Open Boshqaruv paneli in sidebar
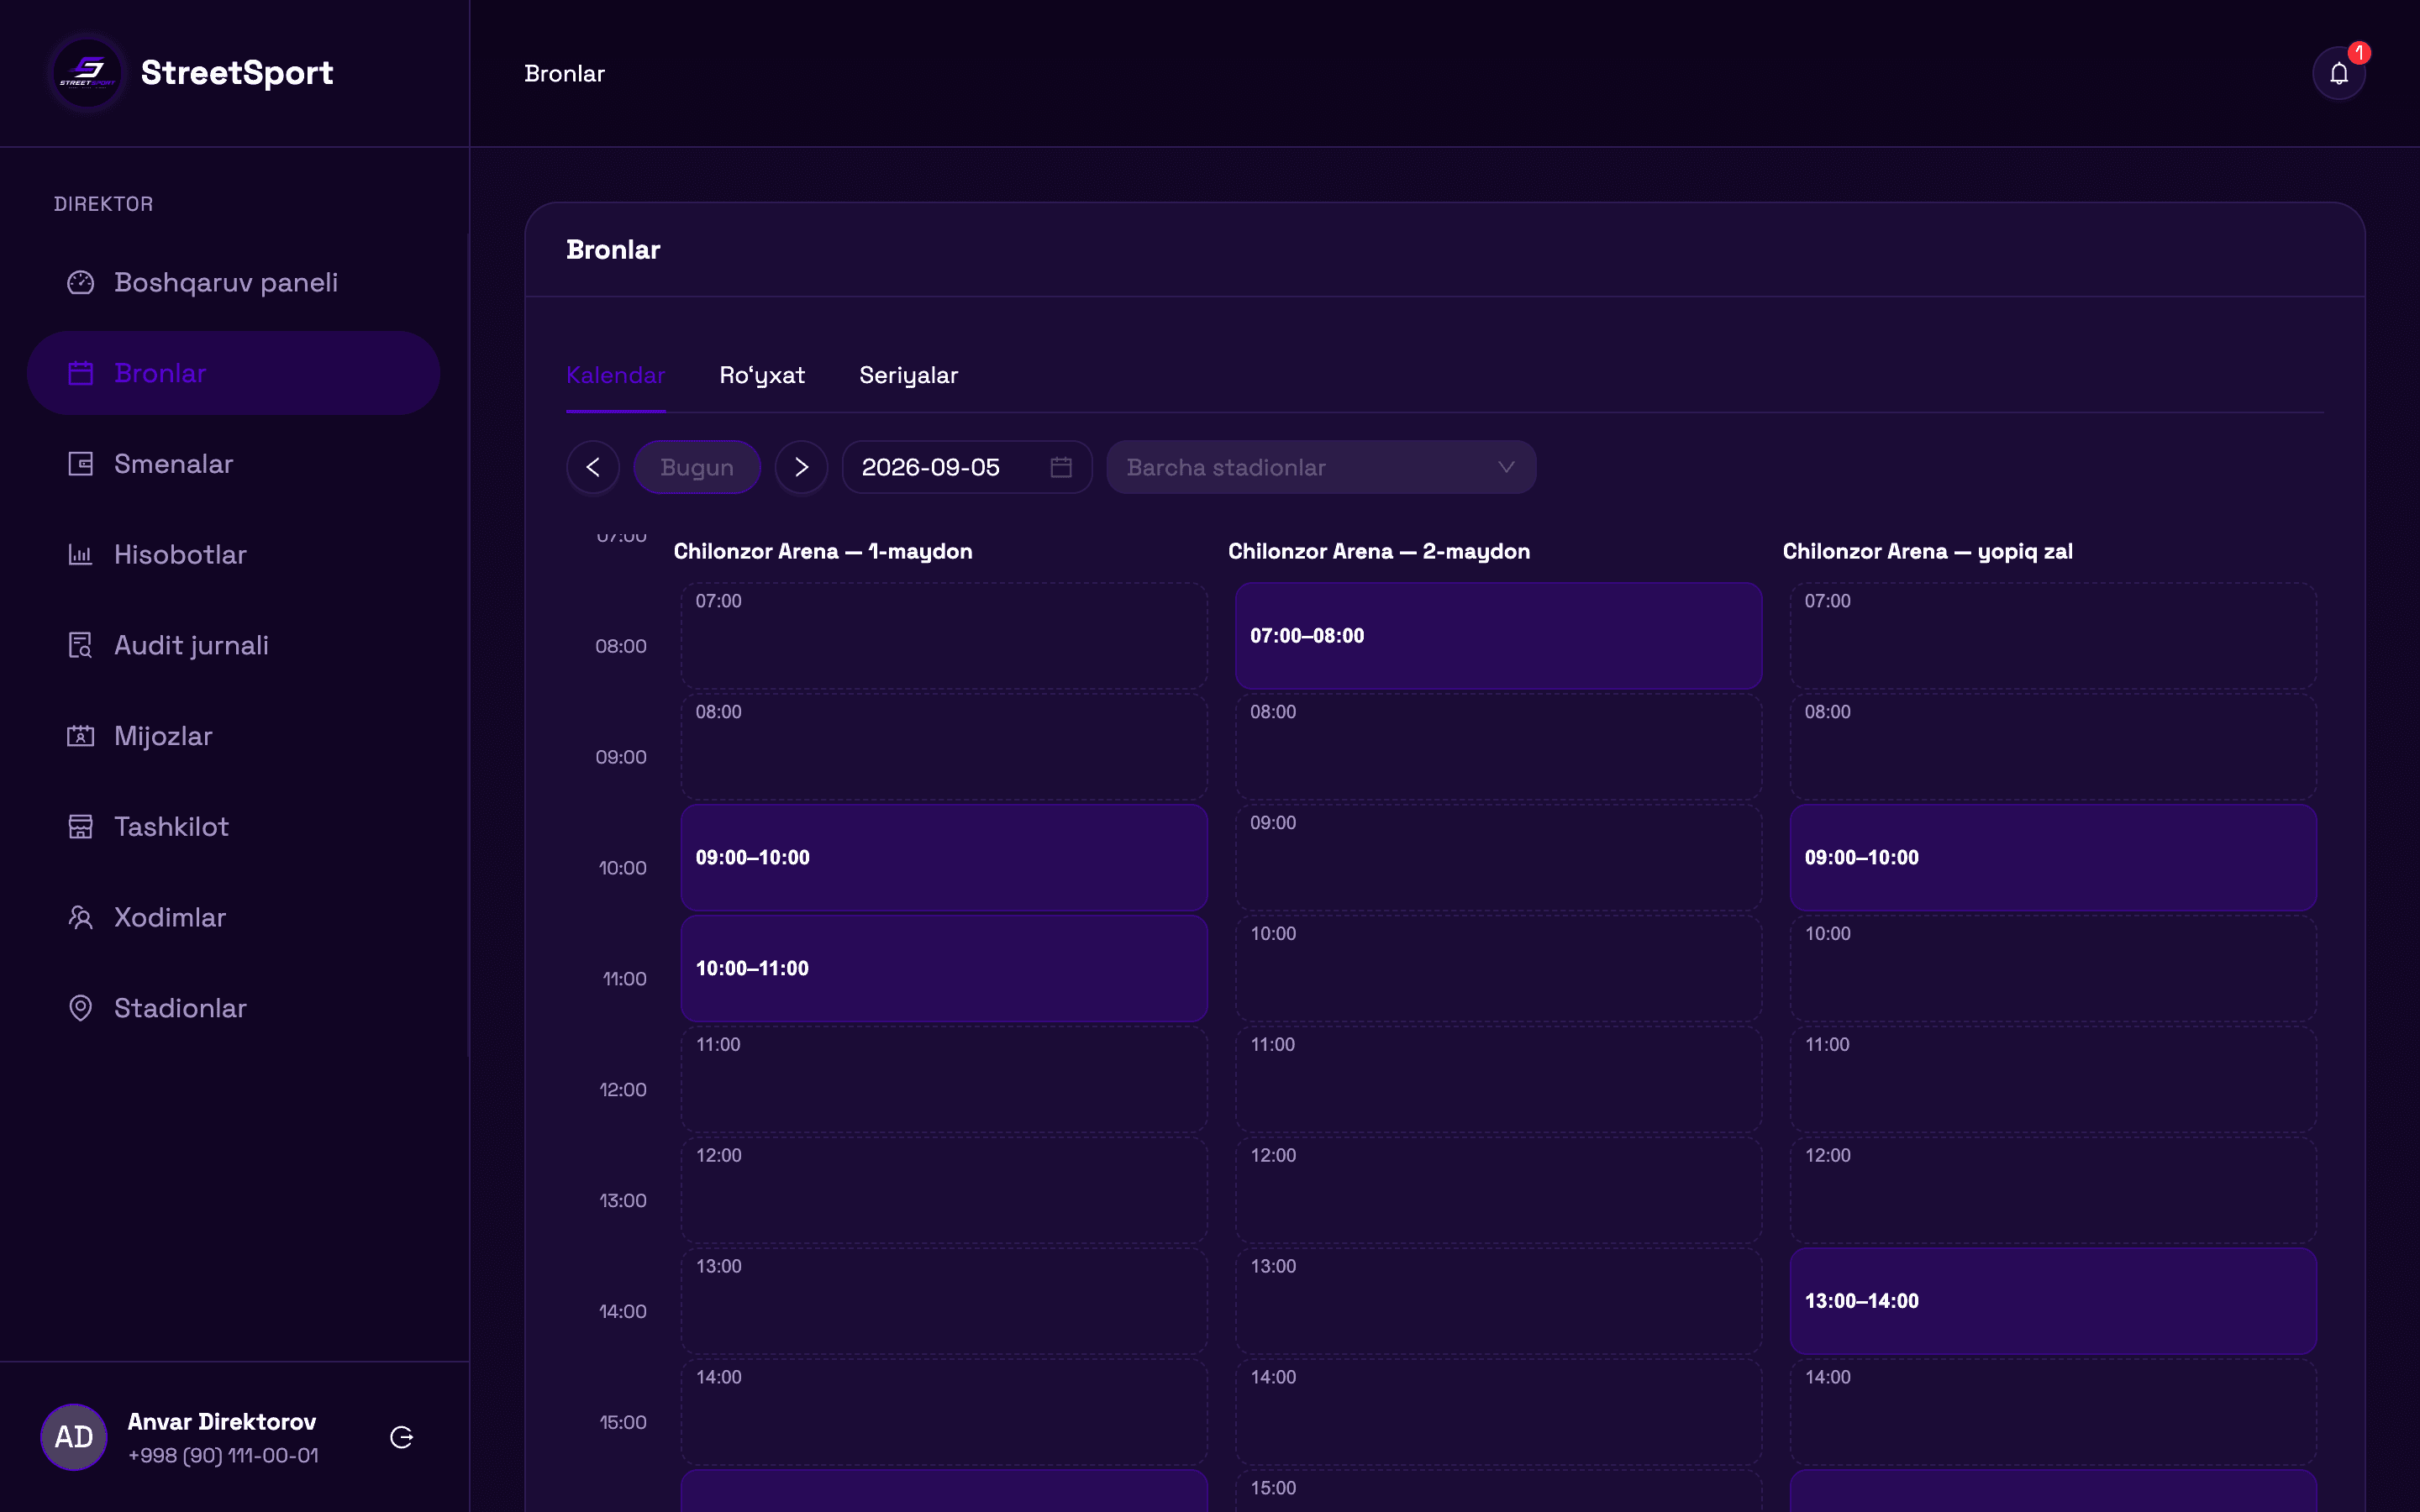 233,283
